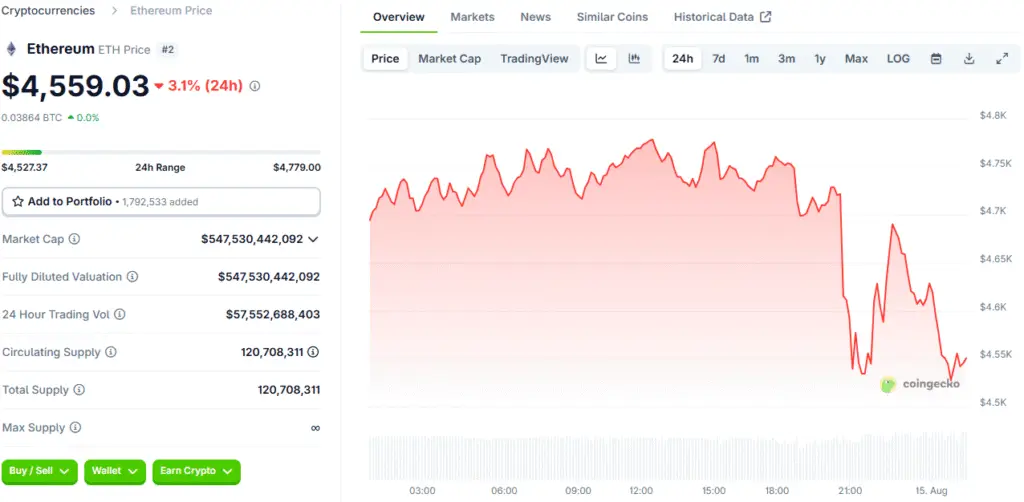Open the Historical Data tab

pos(722,17)
